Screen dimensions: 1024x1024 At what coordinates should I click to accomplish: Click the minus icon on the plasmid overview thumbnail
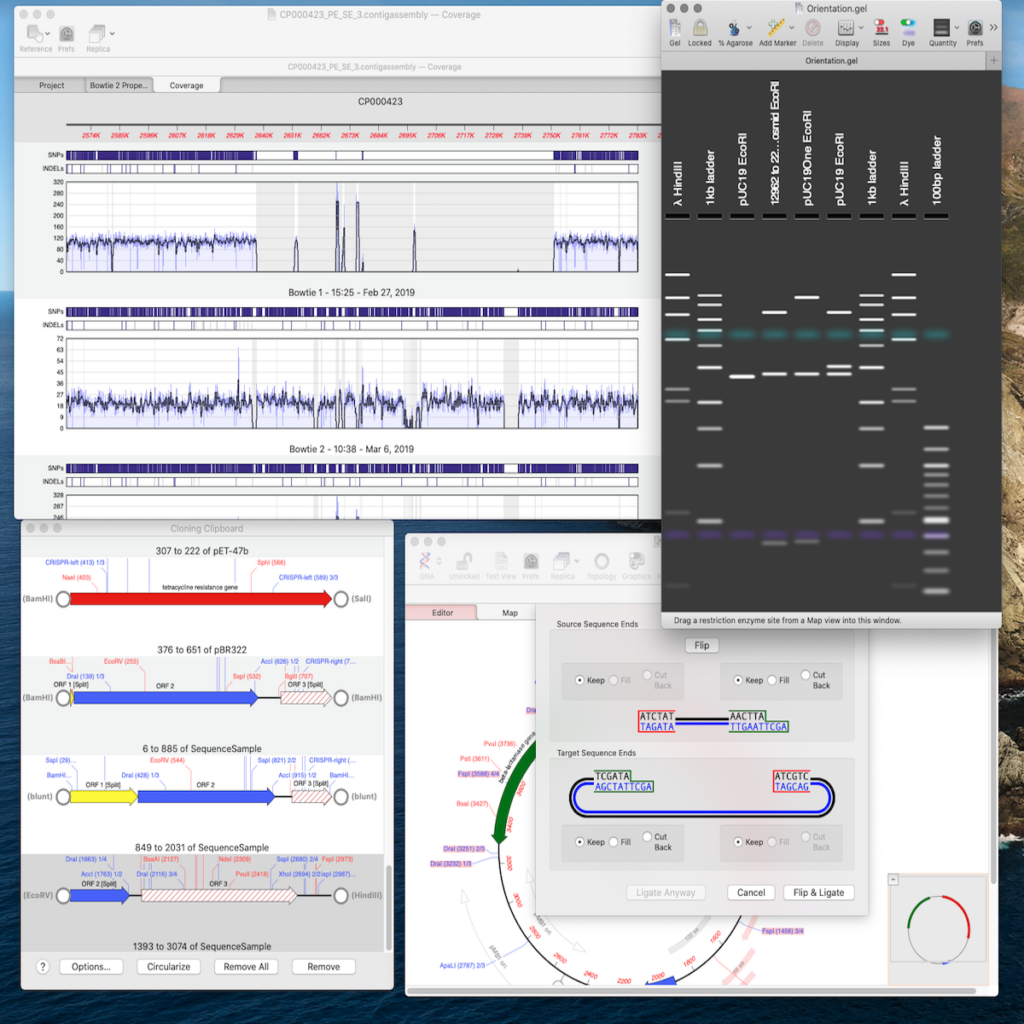click(x=893, y=880)
